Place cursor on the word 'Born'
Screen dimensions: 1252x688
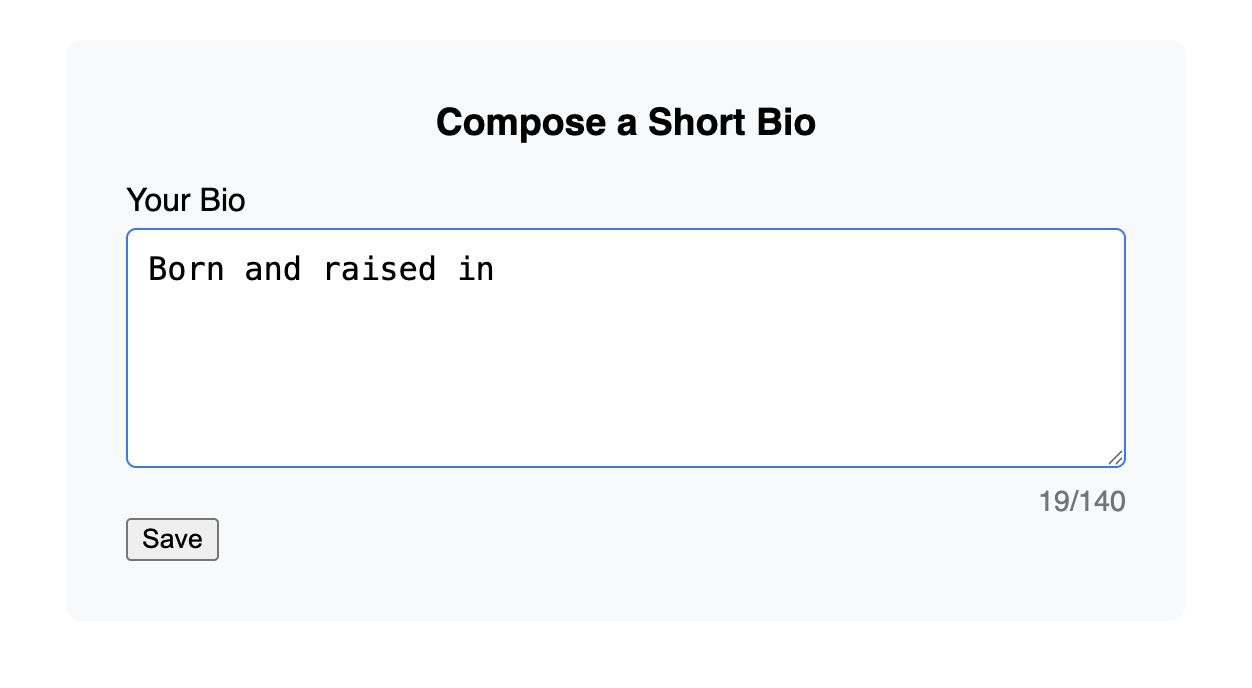pos(186,269)
